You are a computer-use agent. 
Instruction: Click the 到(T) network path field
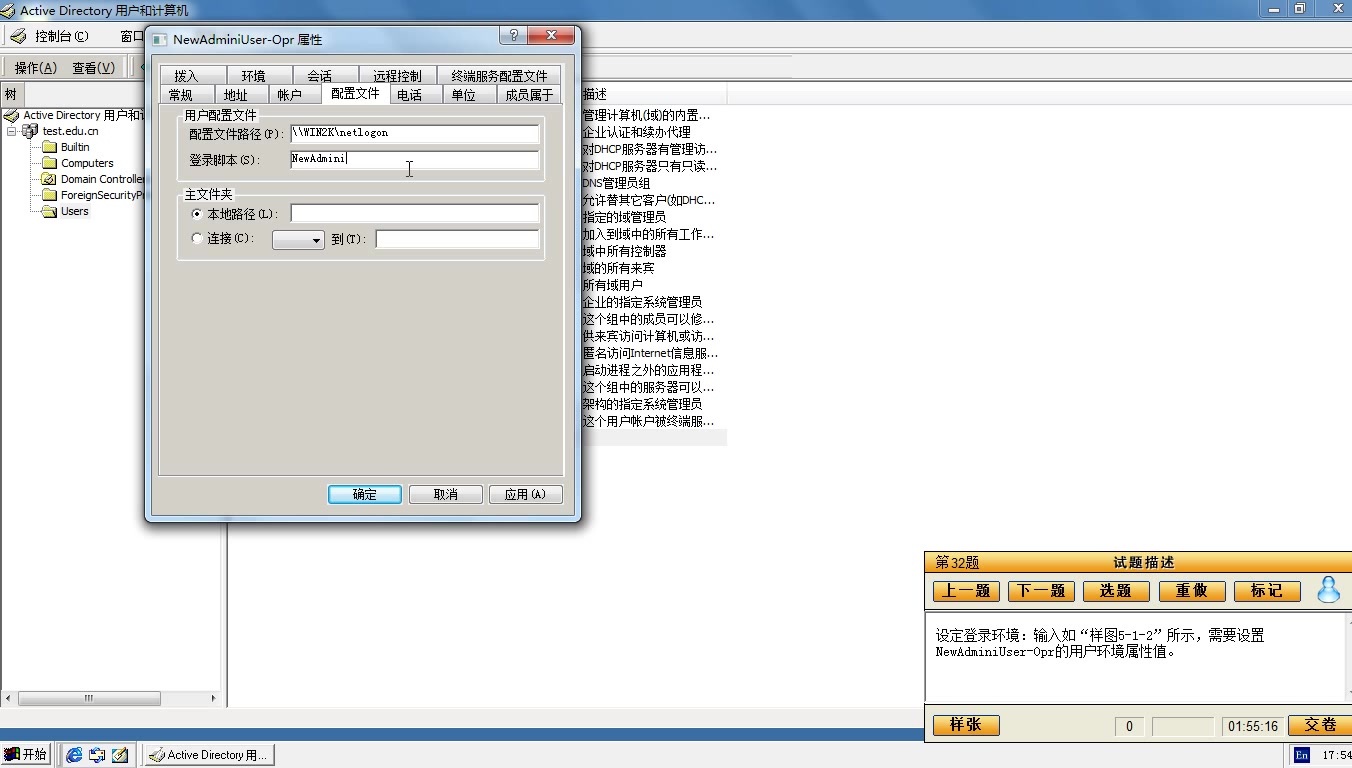[457, 239]
